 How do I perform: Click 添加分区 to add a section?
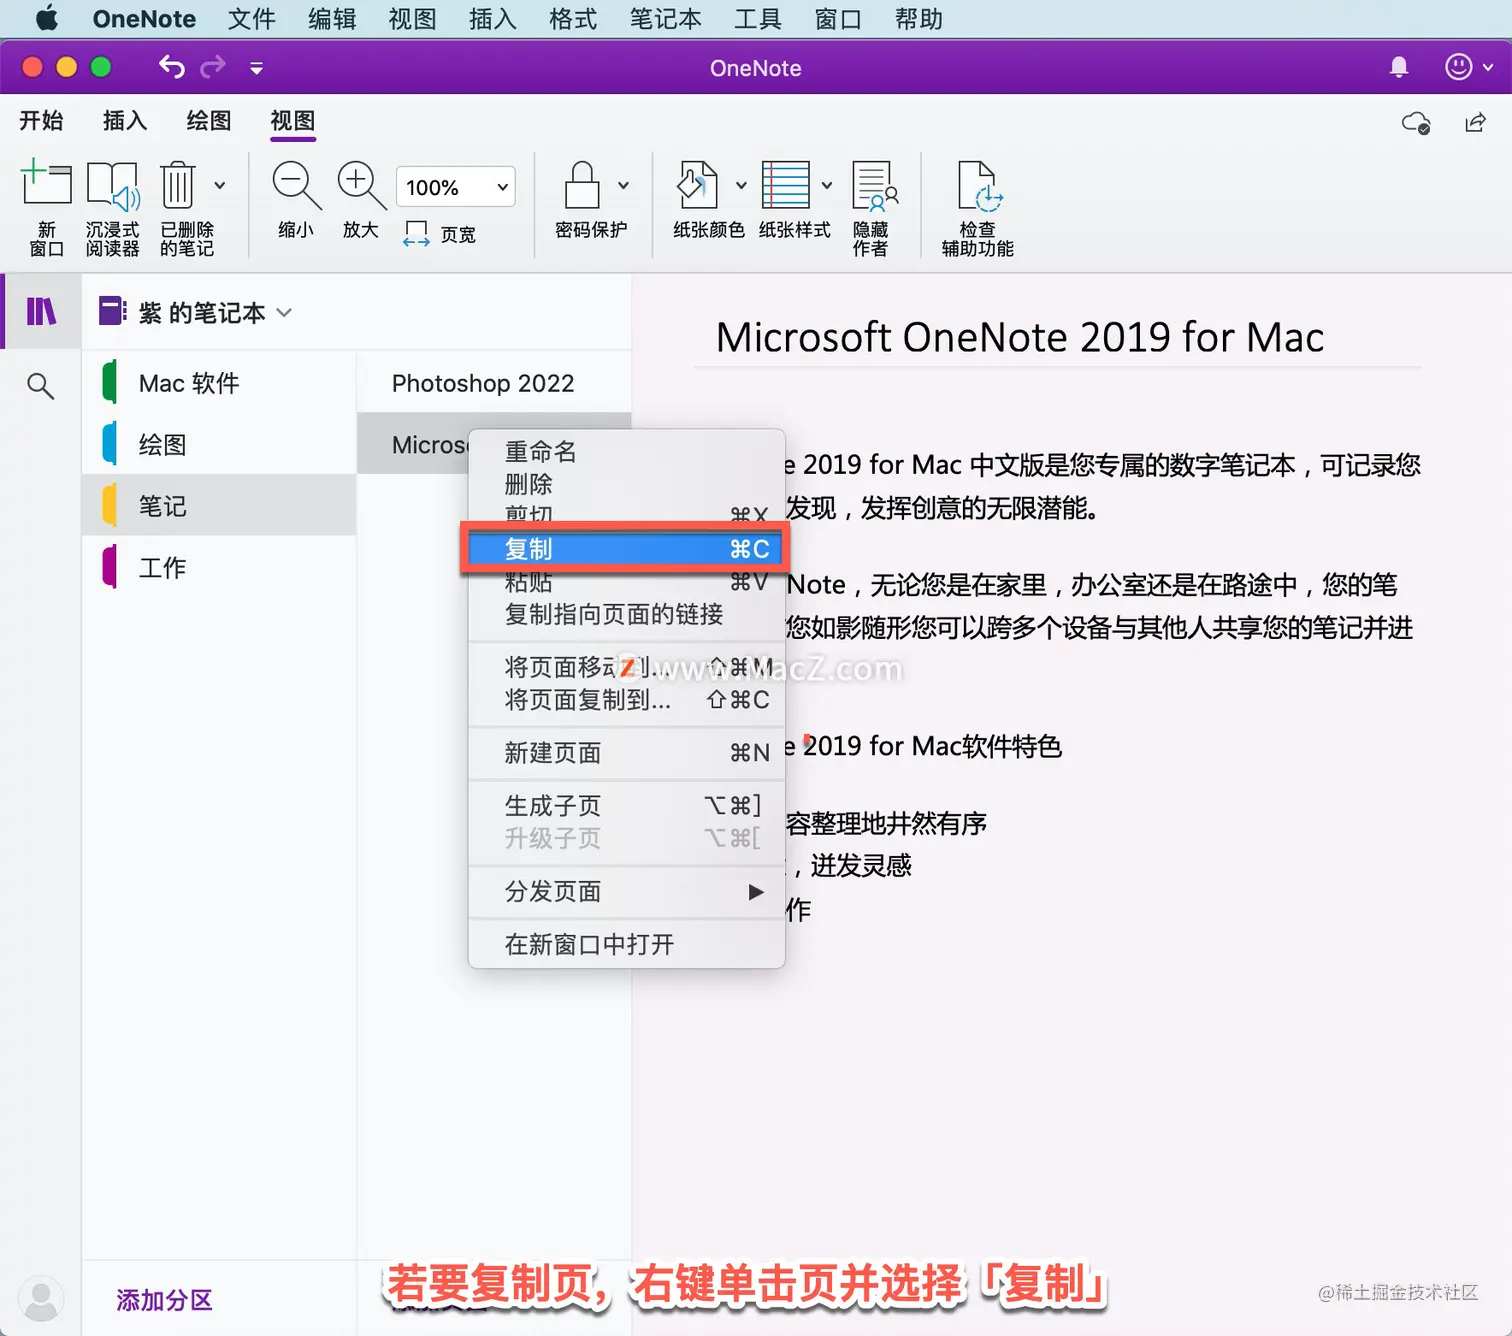coord(164,1300)
